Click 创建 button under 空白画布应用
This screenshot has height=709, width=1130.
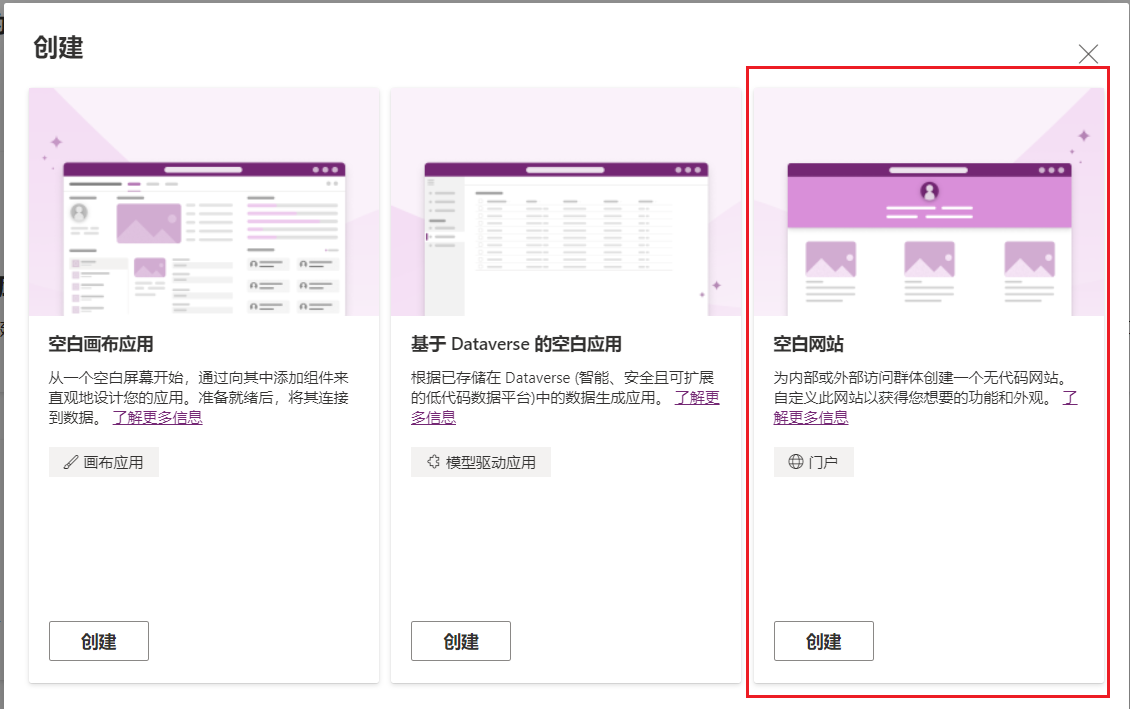99,641
